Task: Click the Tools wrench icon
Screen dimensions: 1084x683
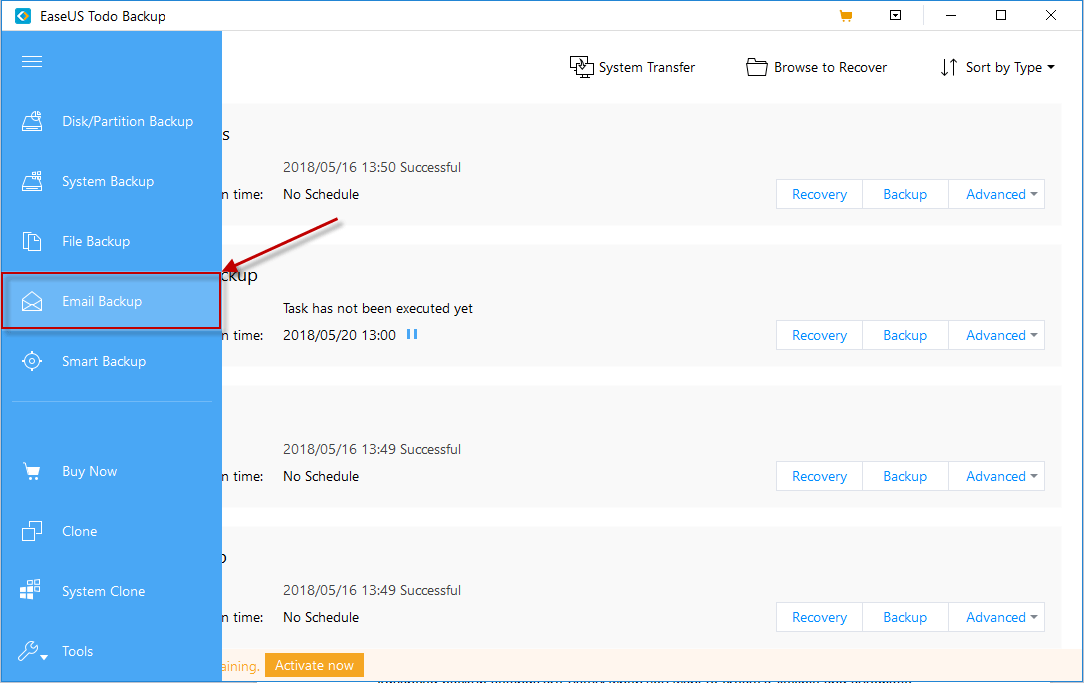Action: [30, 651]
